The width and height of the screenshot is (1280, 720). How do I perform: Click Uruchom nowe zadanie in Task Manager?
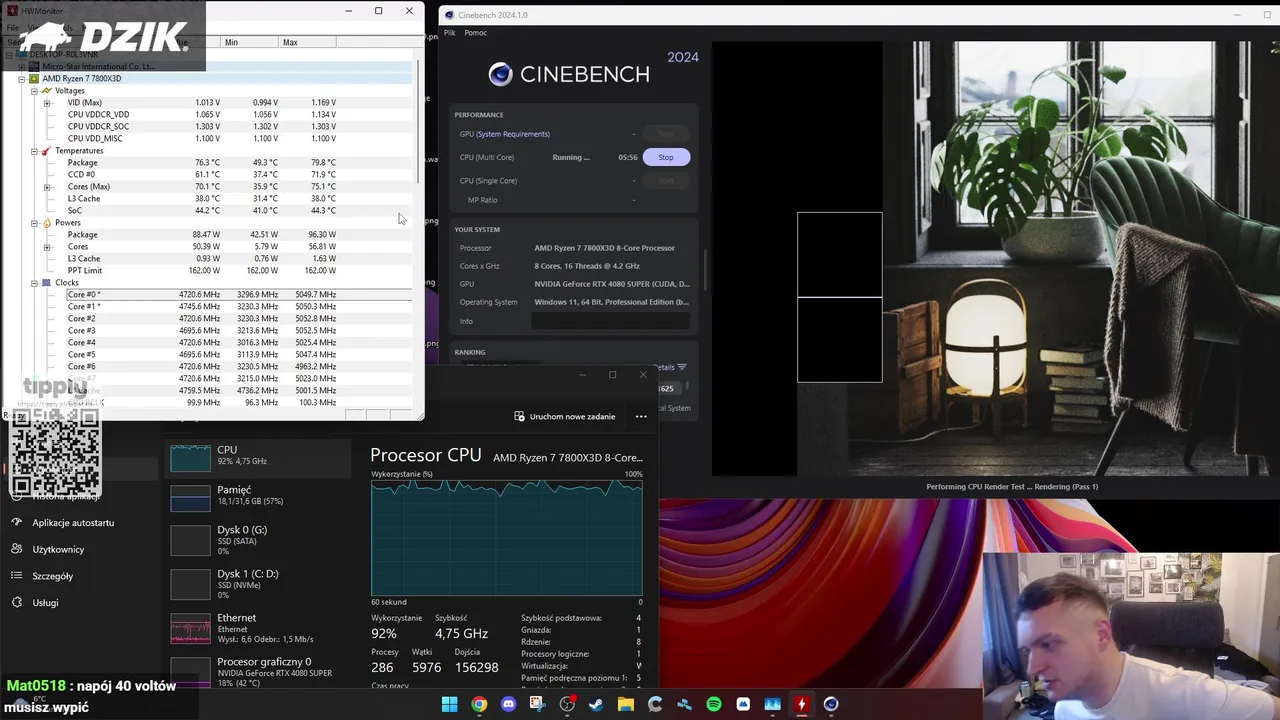(565, 416)
